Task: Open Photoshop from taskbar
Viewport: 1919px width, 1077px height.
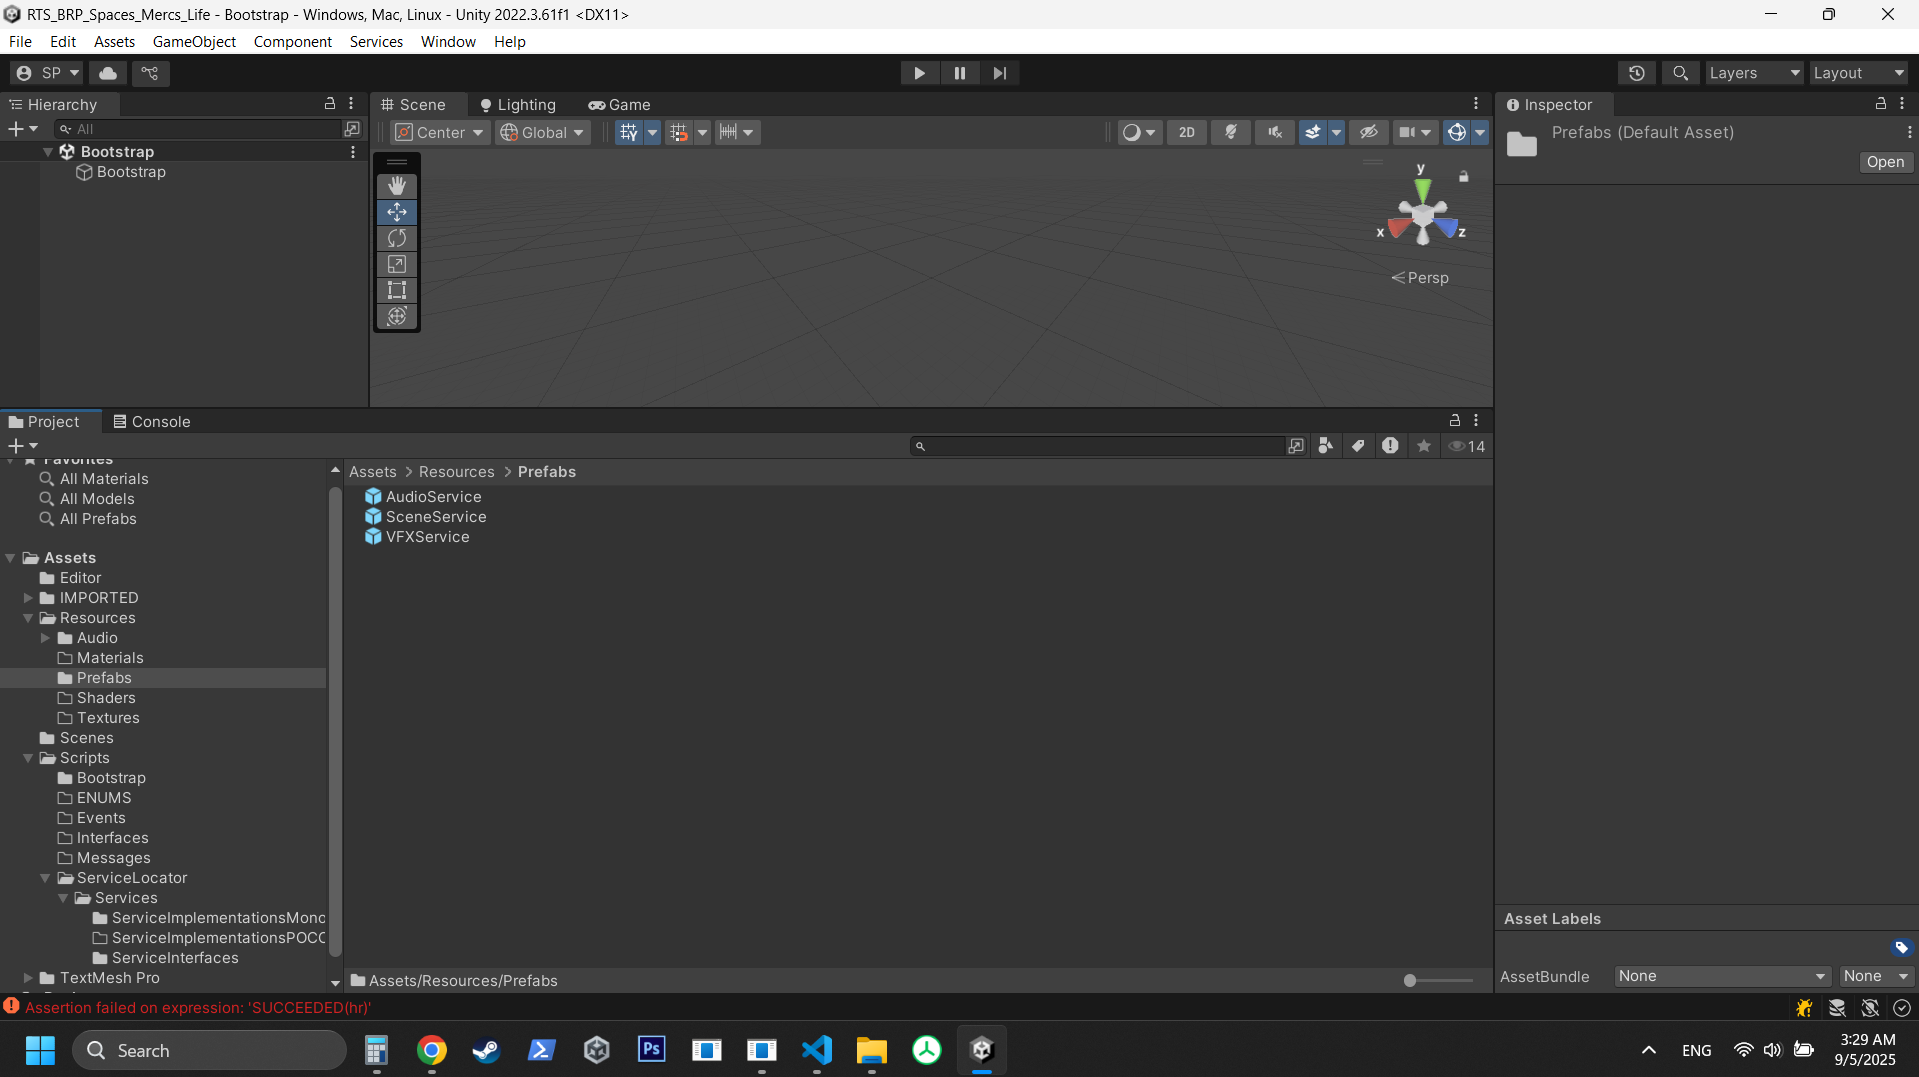Action: click(652, 1050)
